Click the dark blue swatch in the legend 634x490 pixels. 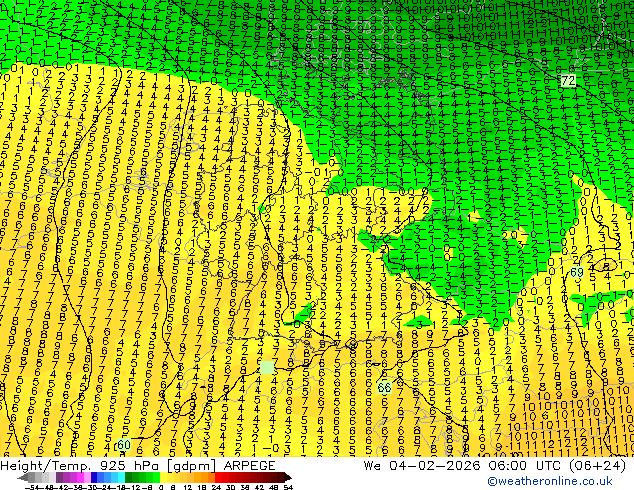pos(94,478)
